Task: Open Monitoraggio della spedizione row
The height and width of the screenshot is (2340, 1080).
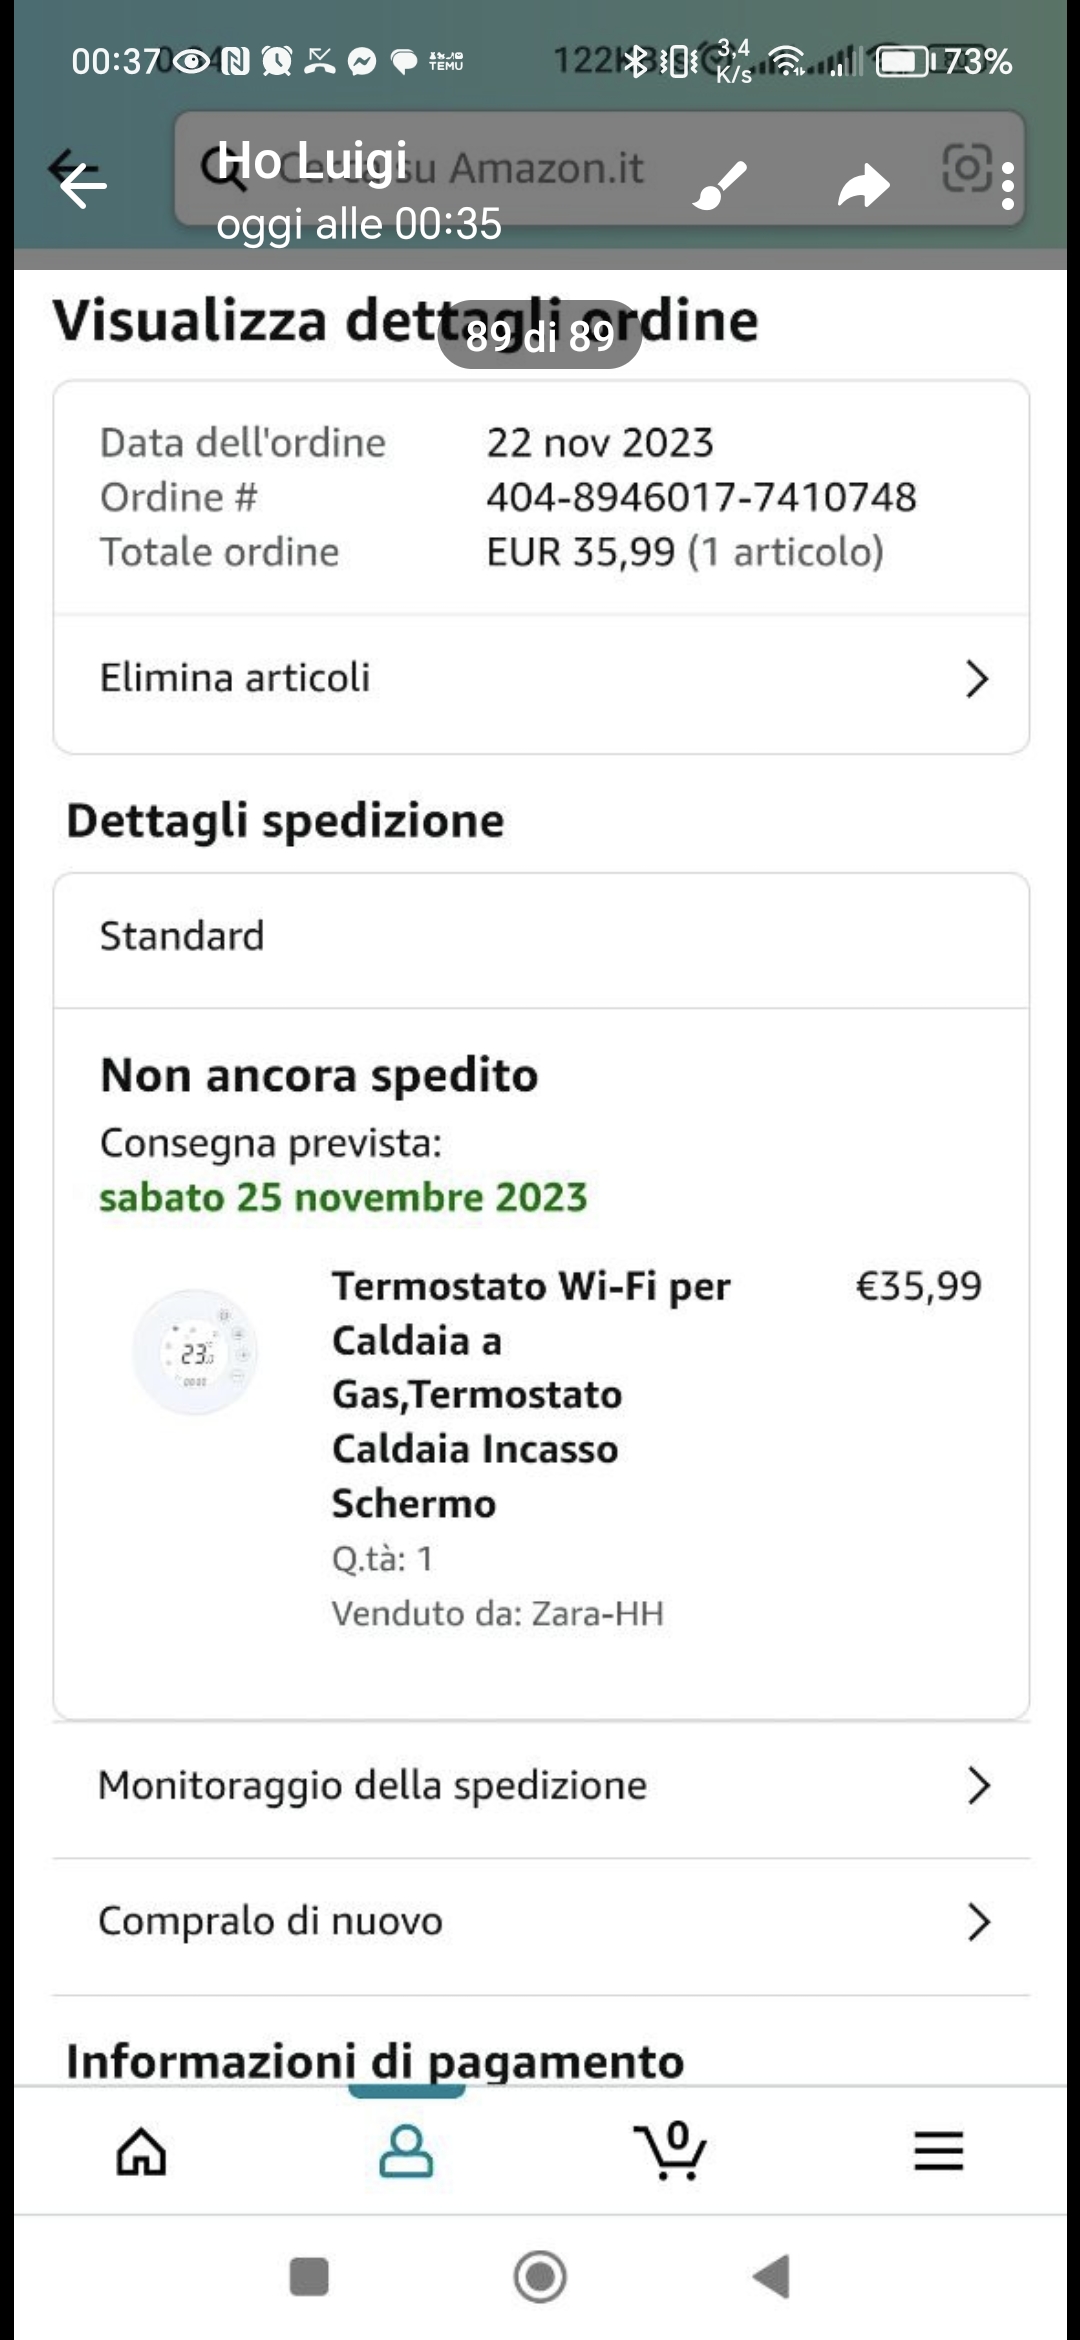Action: coord(541,1786)
